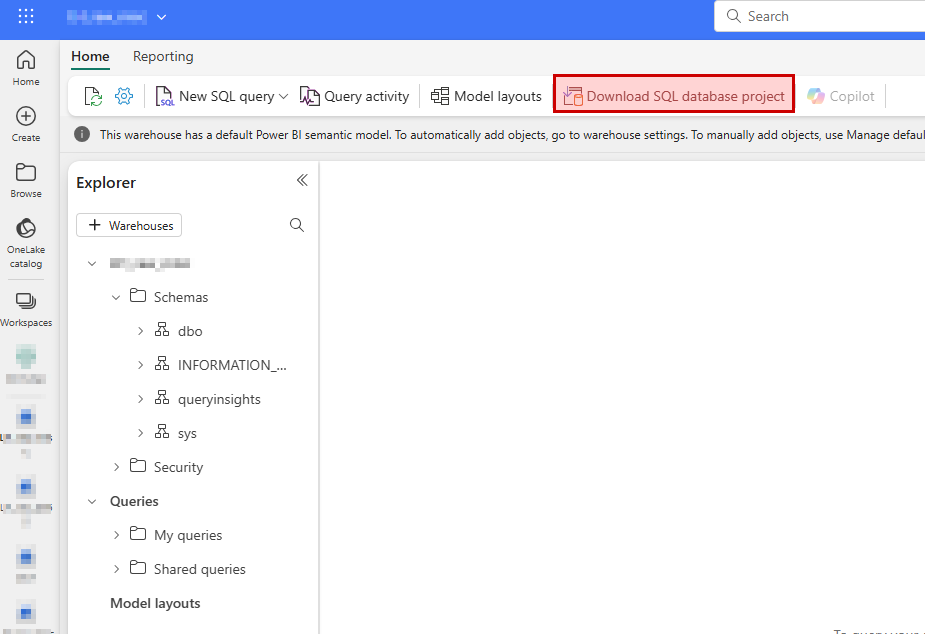Go to Home in left navigation

point(26,68)
